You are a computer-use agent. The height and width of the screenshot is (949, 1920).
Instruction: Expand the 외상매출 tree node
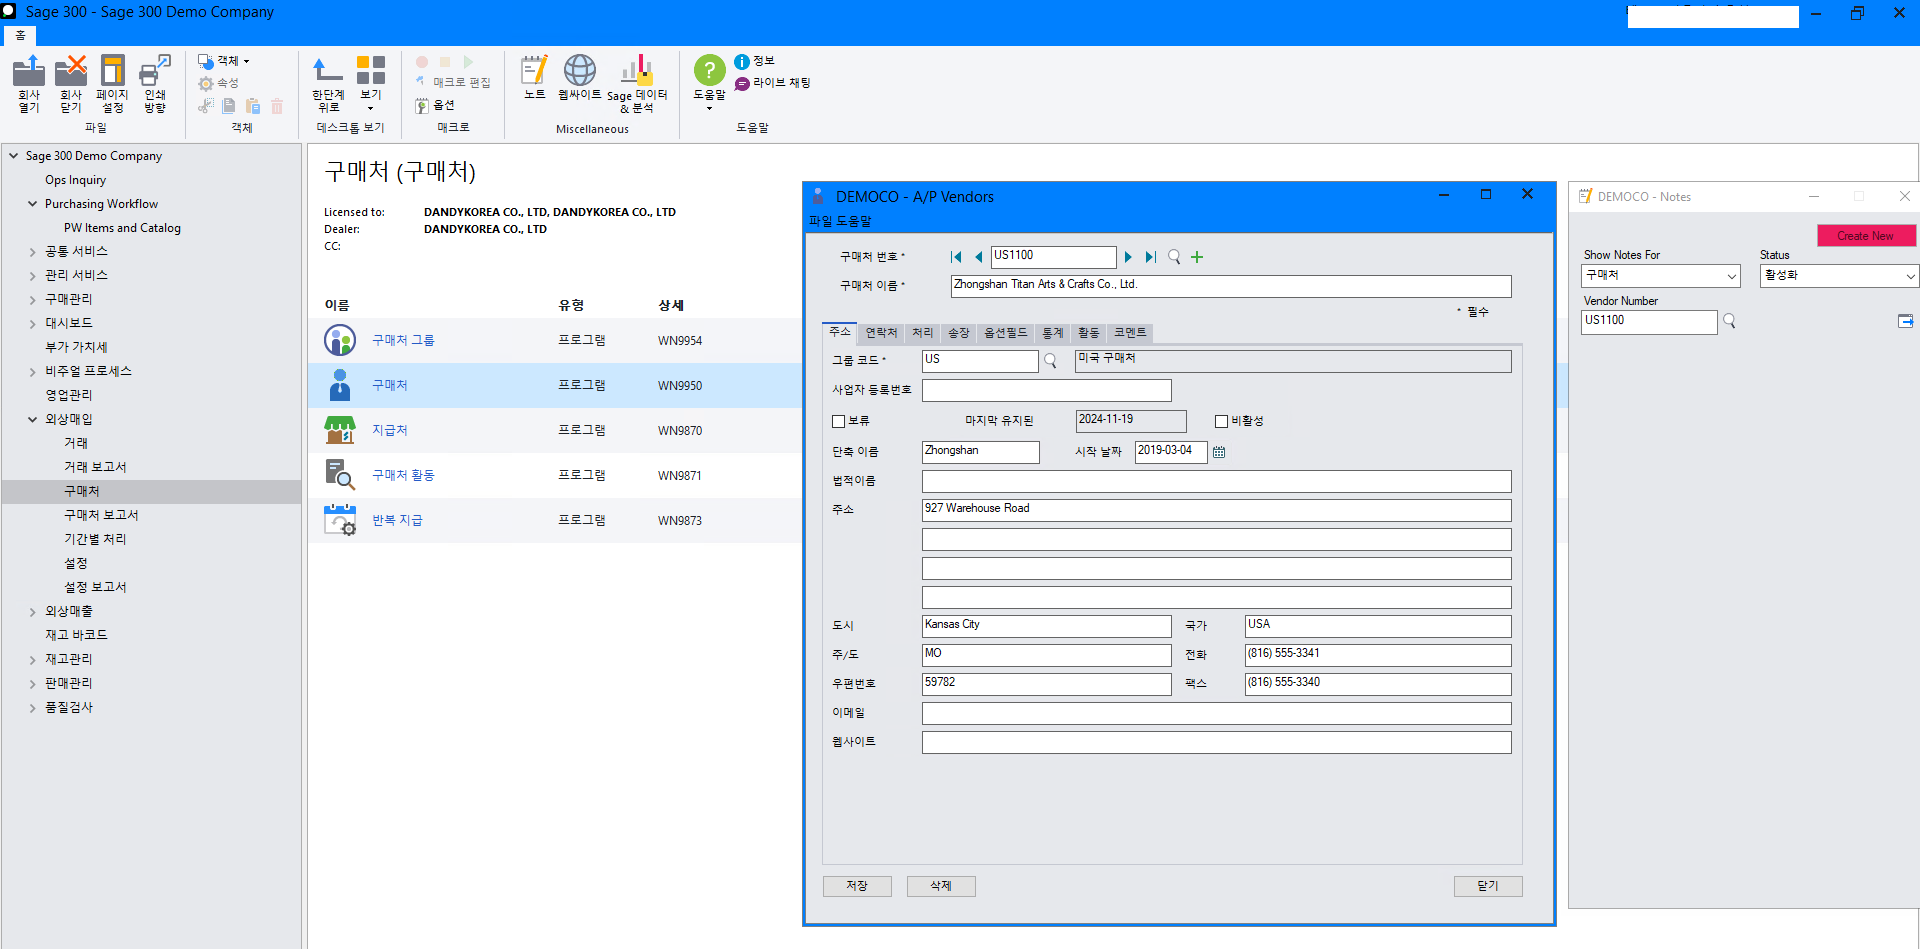pos(33,612)
